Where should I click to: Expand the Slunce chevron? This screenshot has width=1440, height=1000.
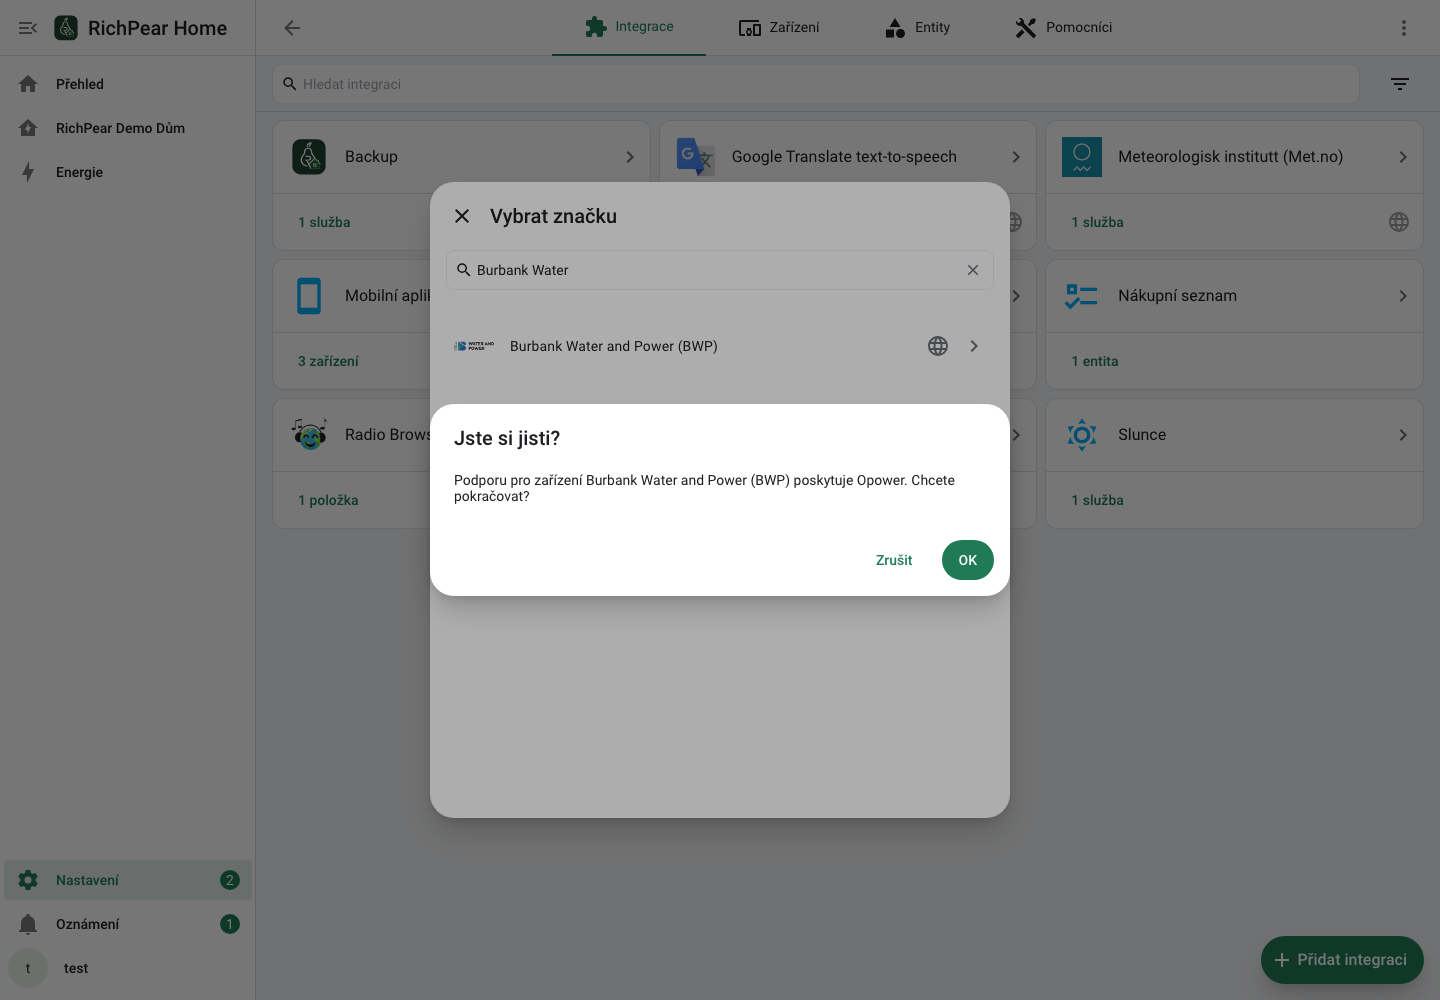coord(1403,435)
